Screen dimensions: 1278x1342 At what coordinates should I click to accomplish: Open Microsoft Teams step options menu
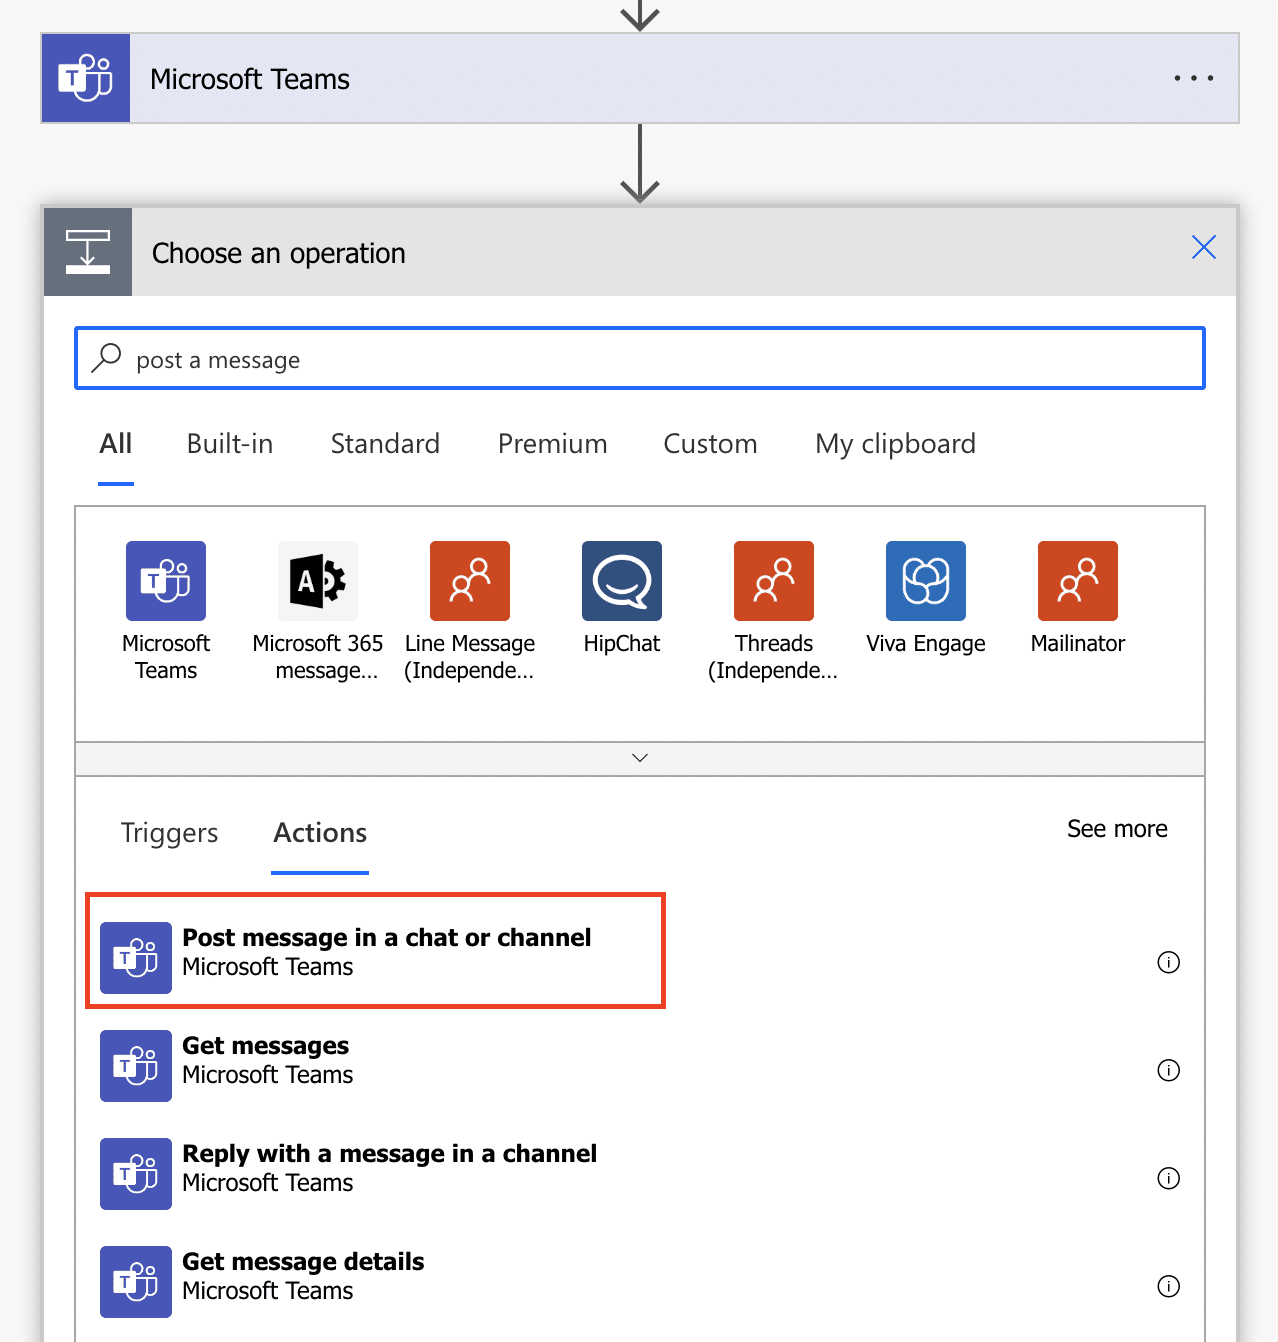click(1193, 78)
